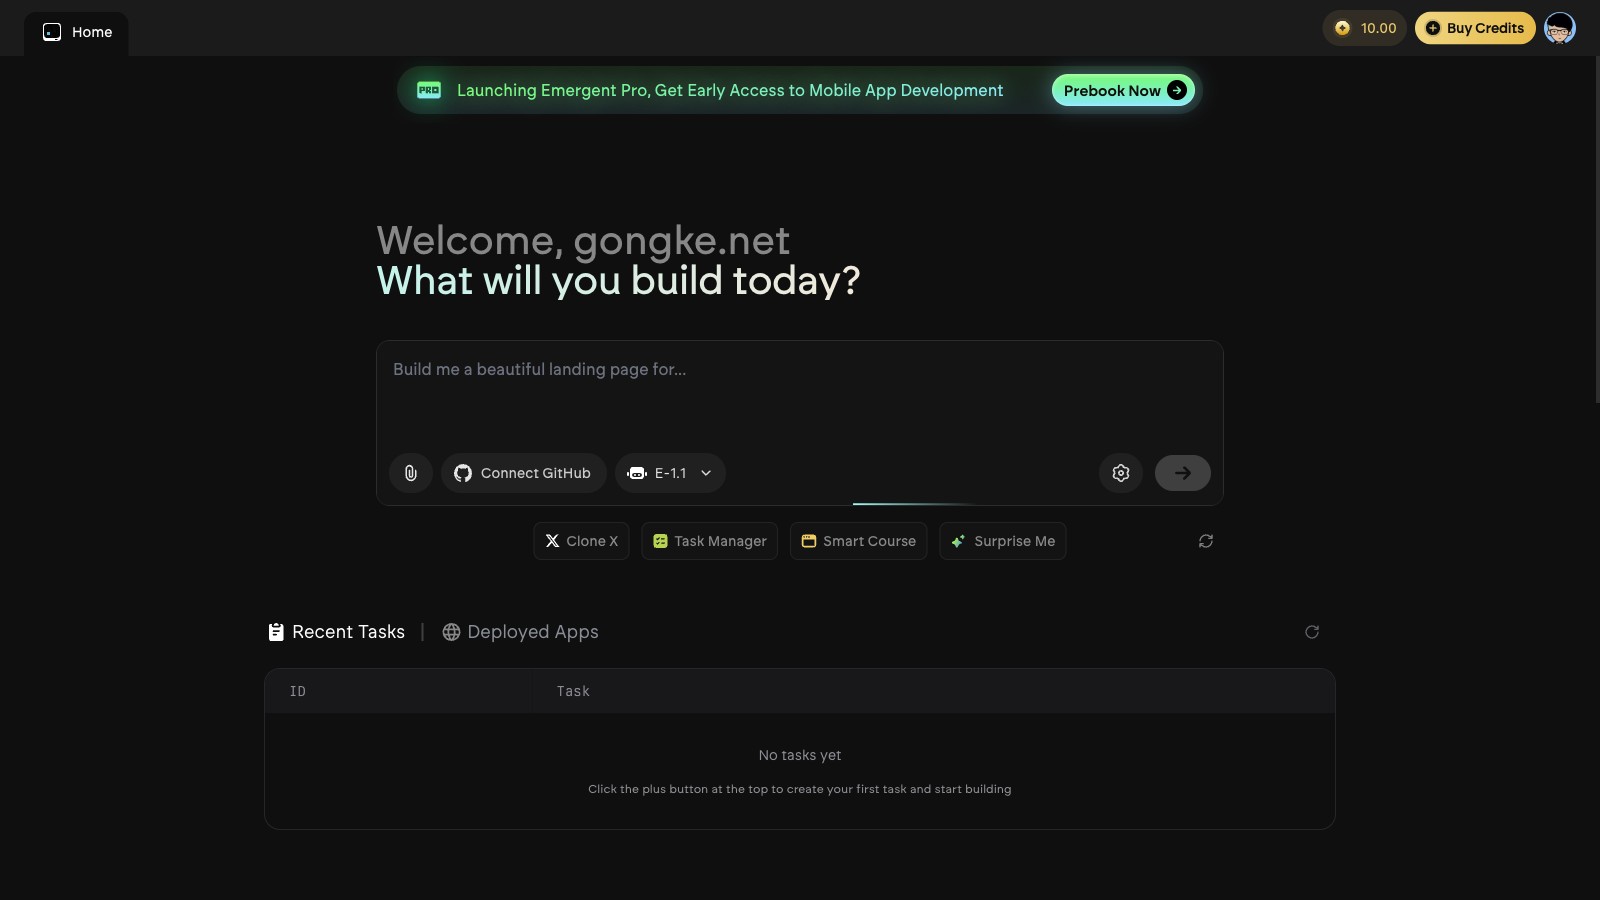Switch to the Deployed Apps tab
Viewport: 1600px width, 900px height.
521,632
